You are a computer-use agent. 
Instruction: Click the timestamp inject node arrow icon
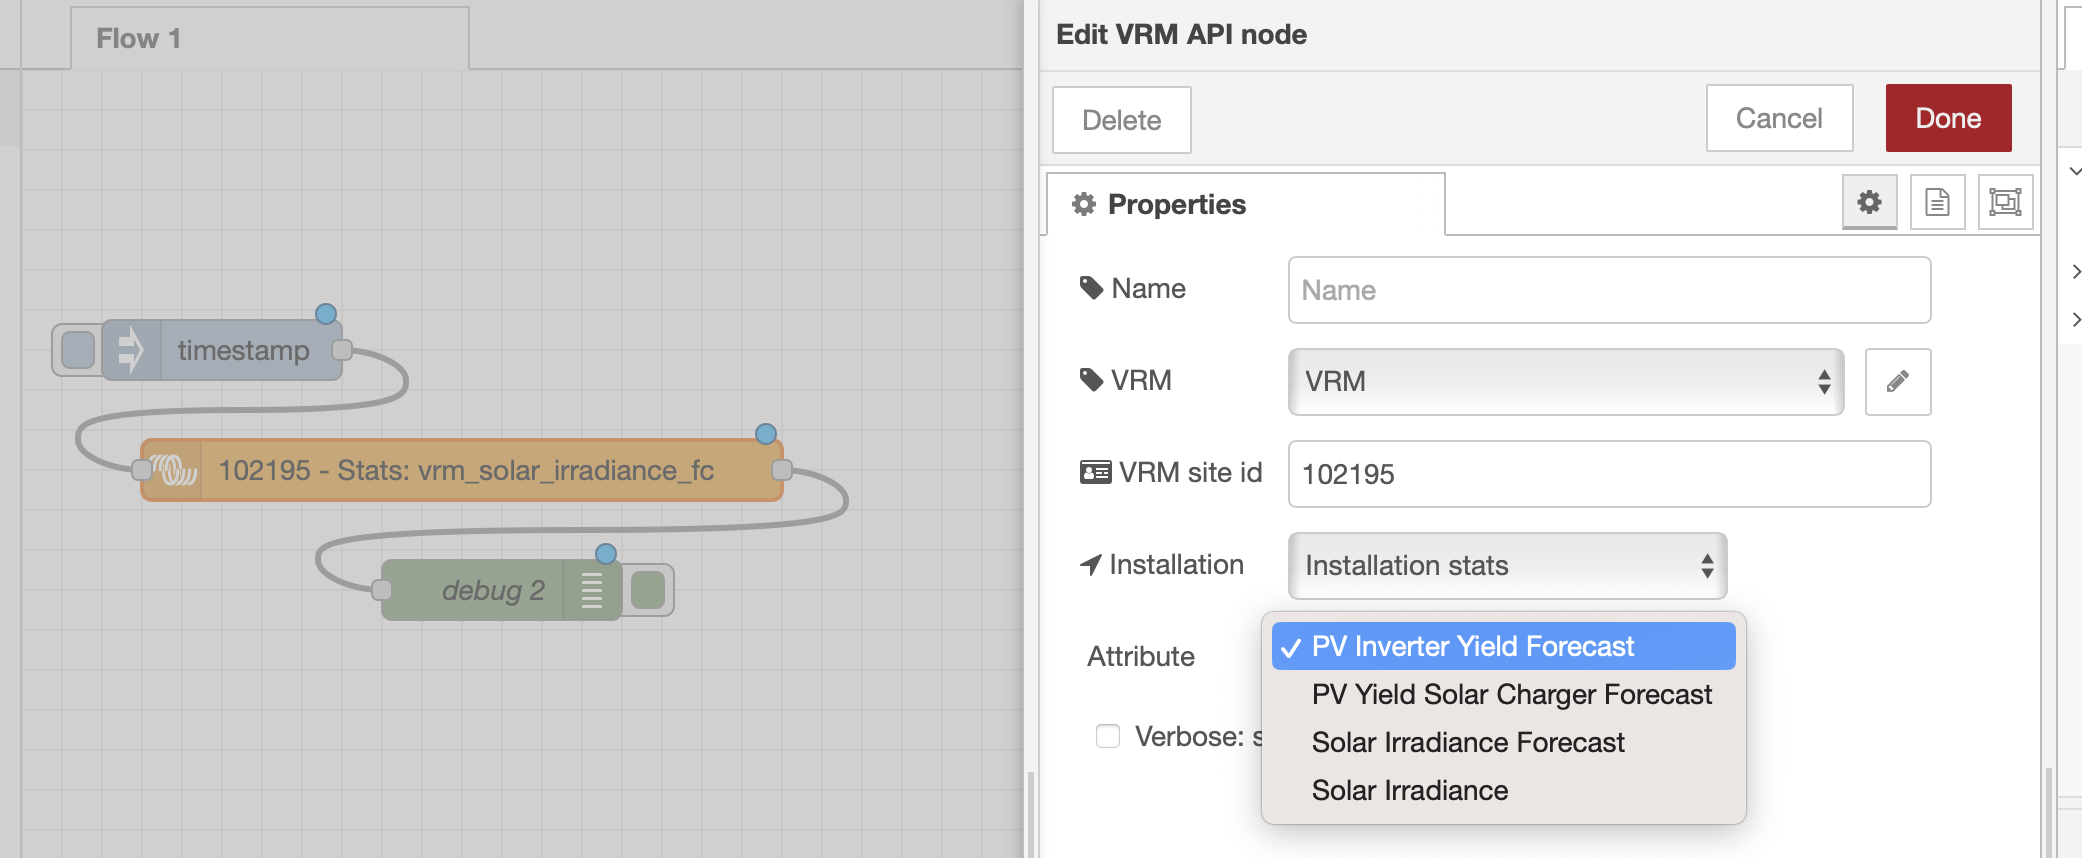[131, 350]
